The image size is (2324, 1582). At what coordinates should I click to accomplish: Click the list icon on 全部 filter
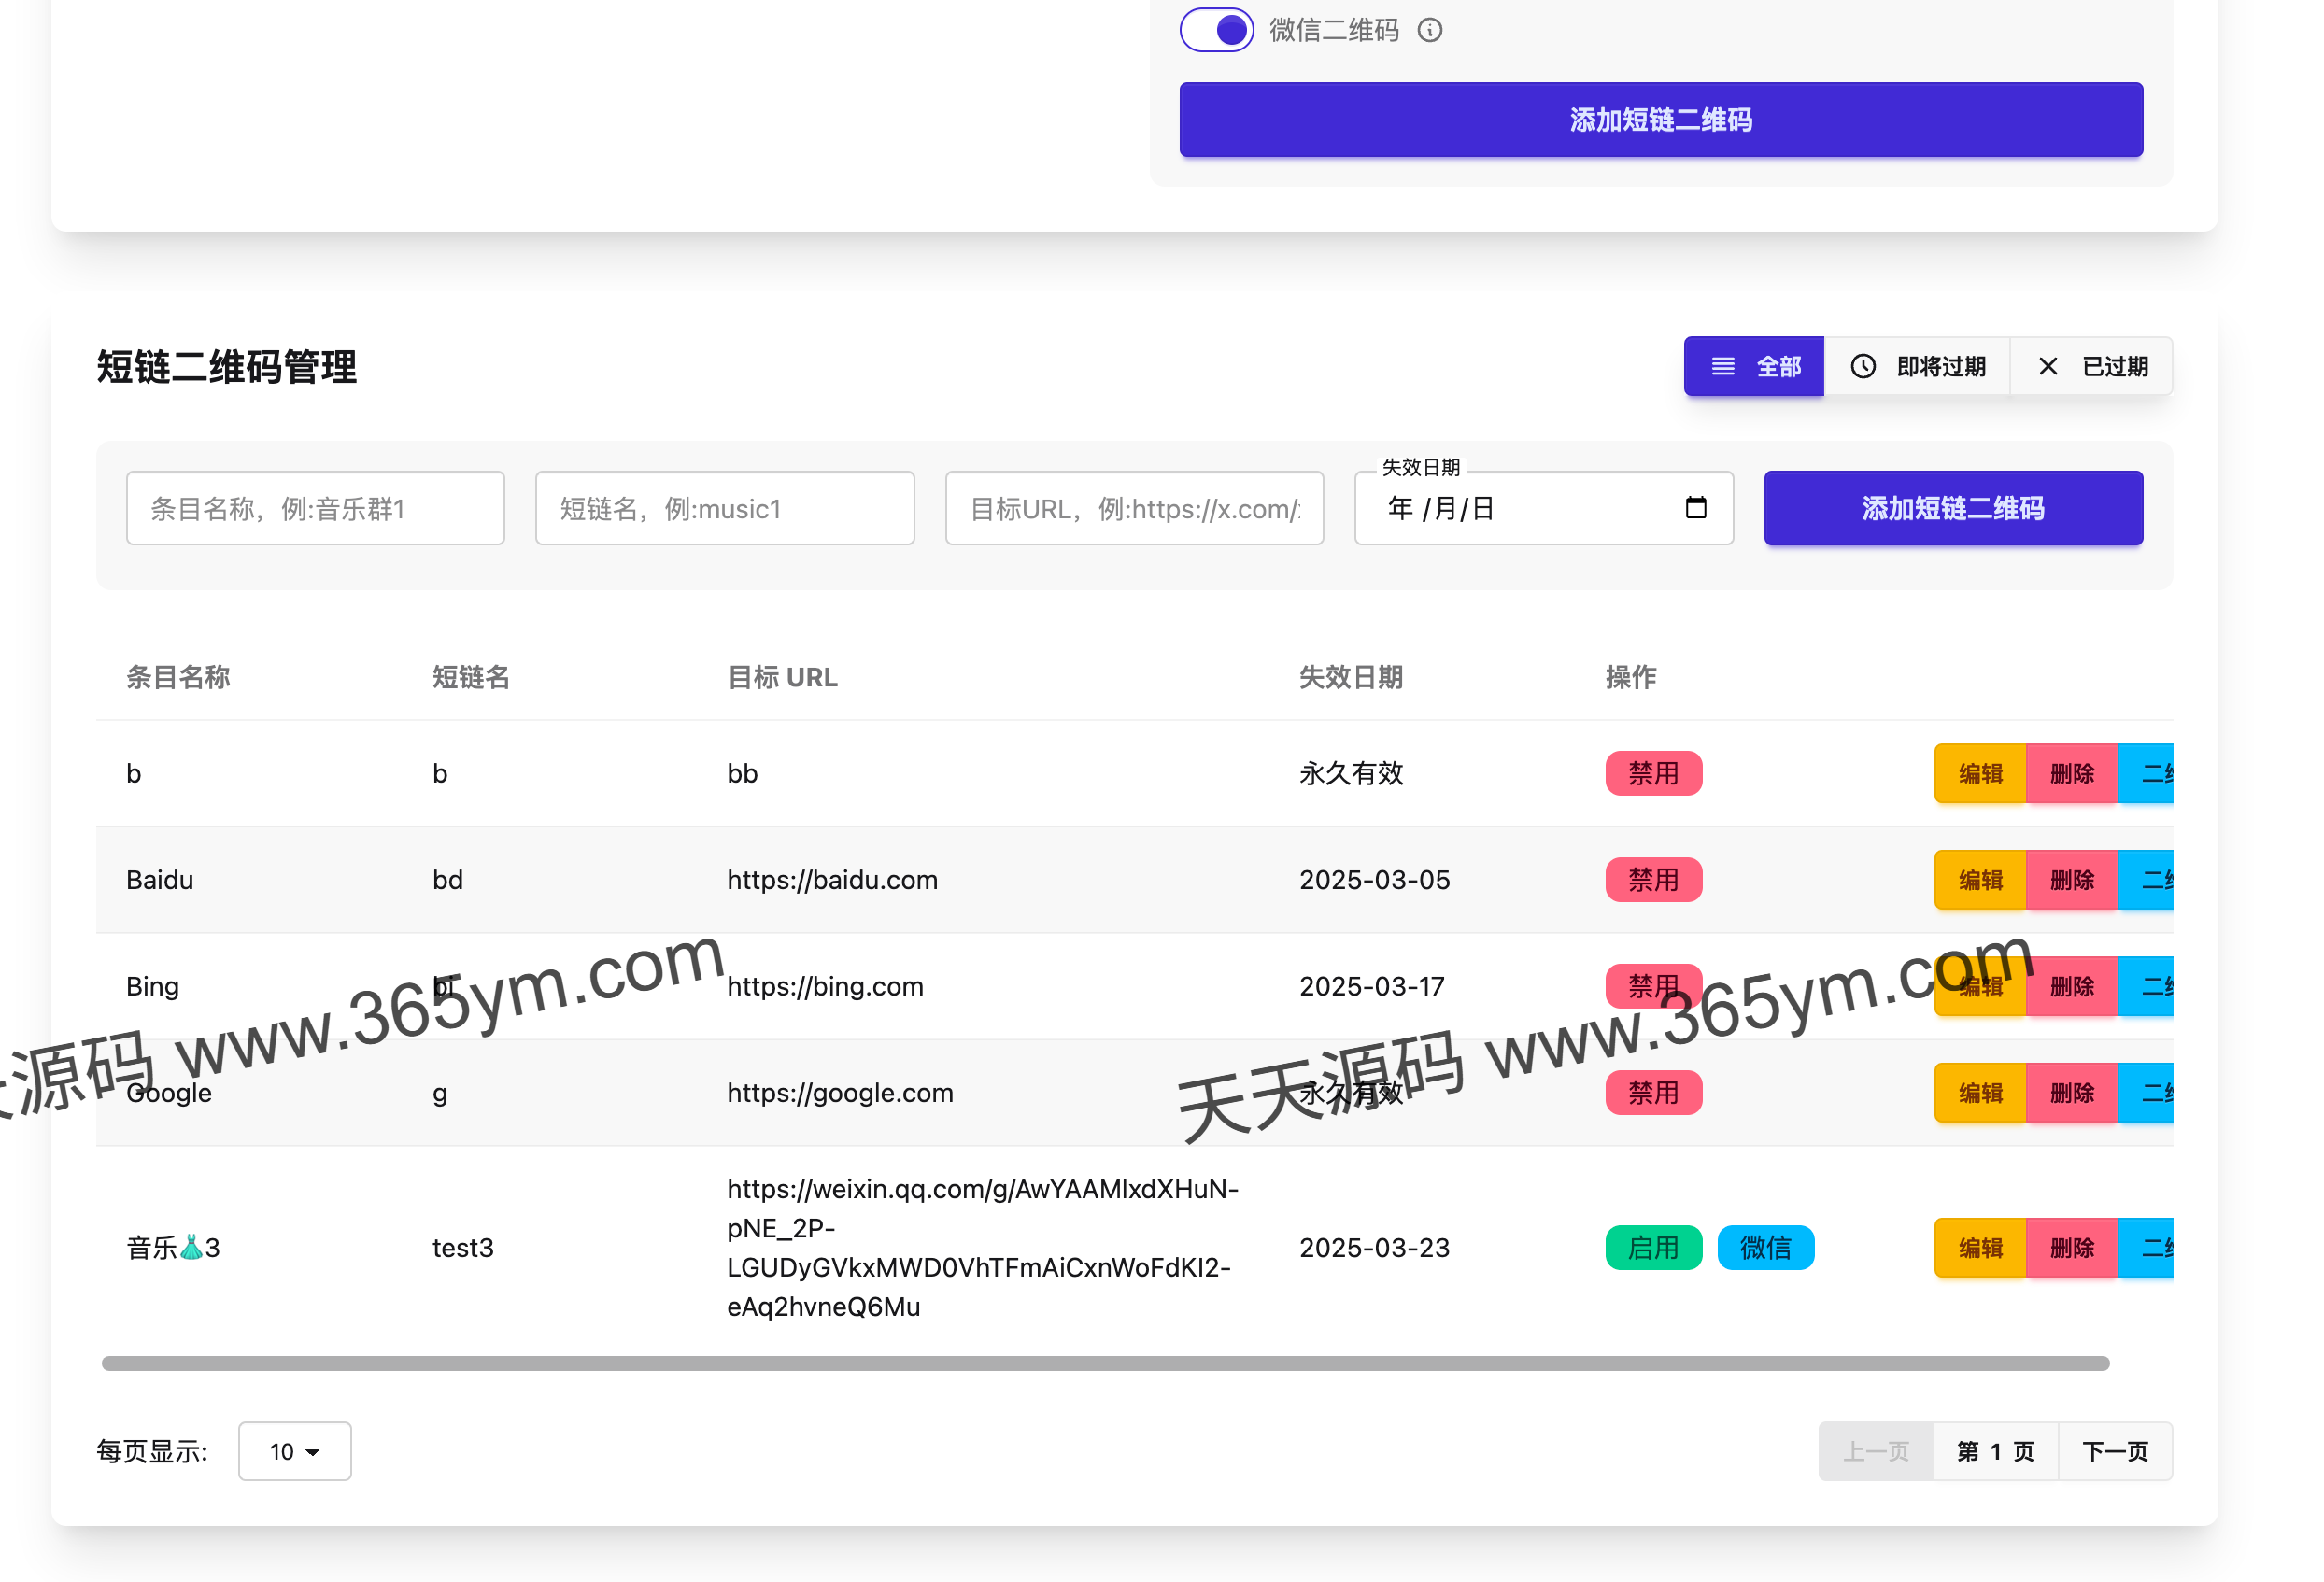pos(1722,366)
